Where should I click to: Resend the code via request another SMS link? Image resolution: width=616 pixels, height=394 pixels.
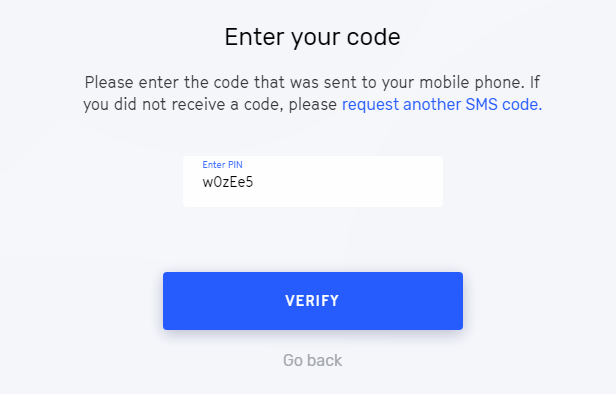(442, 104)
